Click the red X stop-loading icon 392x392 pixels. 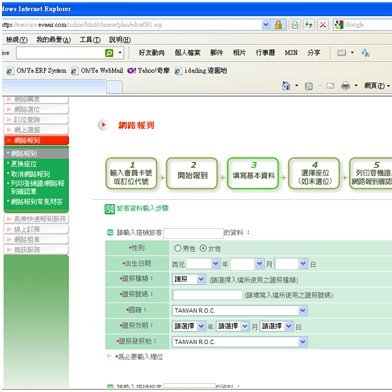pyautogui.click(x=323, y=25)
